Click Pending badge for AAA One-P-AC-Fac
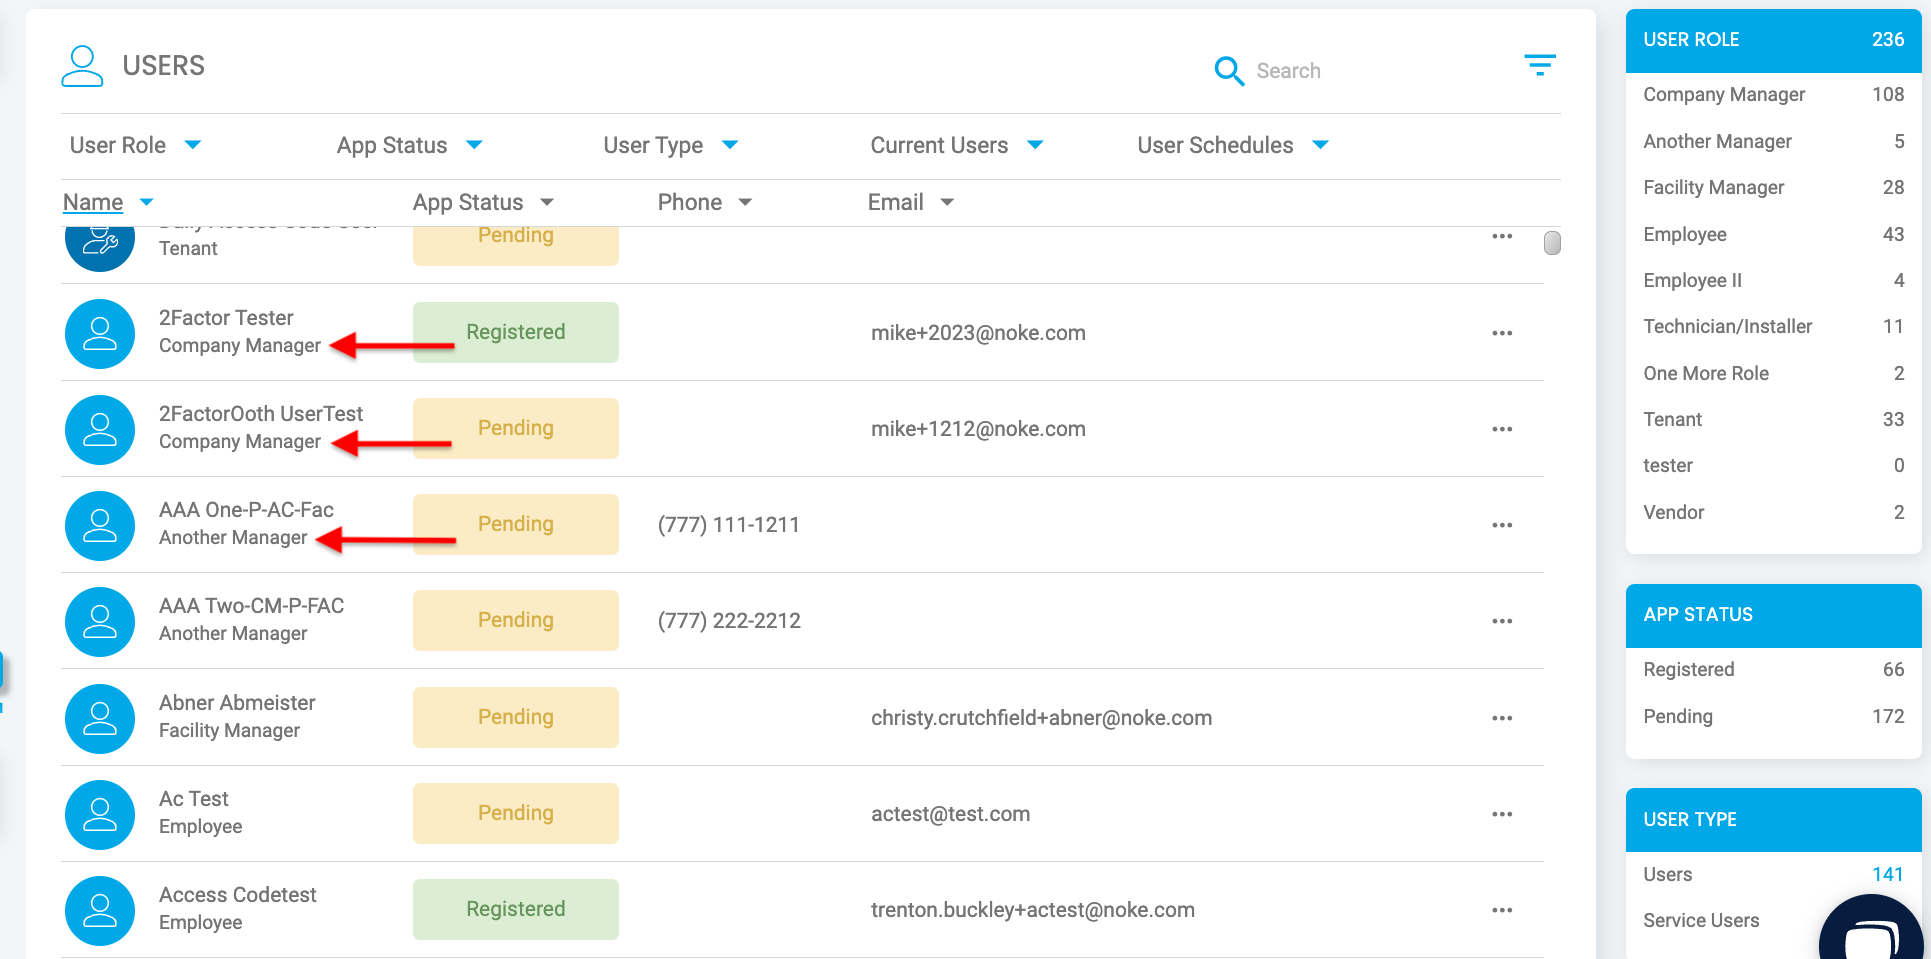Screen dimensions: 1931x959 (x=516, y=524)
